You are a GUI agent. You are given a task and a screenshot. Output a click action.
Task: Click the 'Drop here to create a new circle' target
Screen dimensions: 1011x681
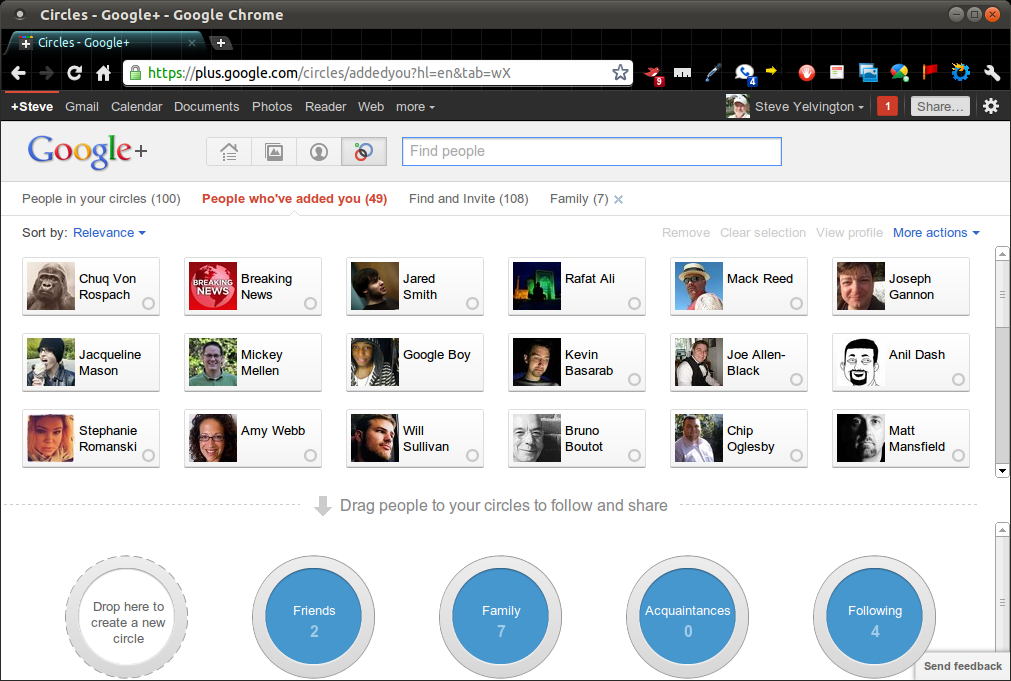click(128, 617)
